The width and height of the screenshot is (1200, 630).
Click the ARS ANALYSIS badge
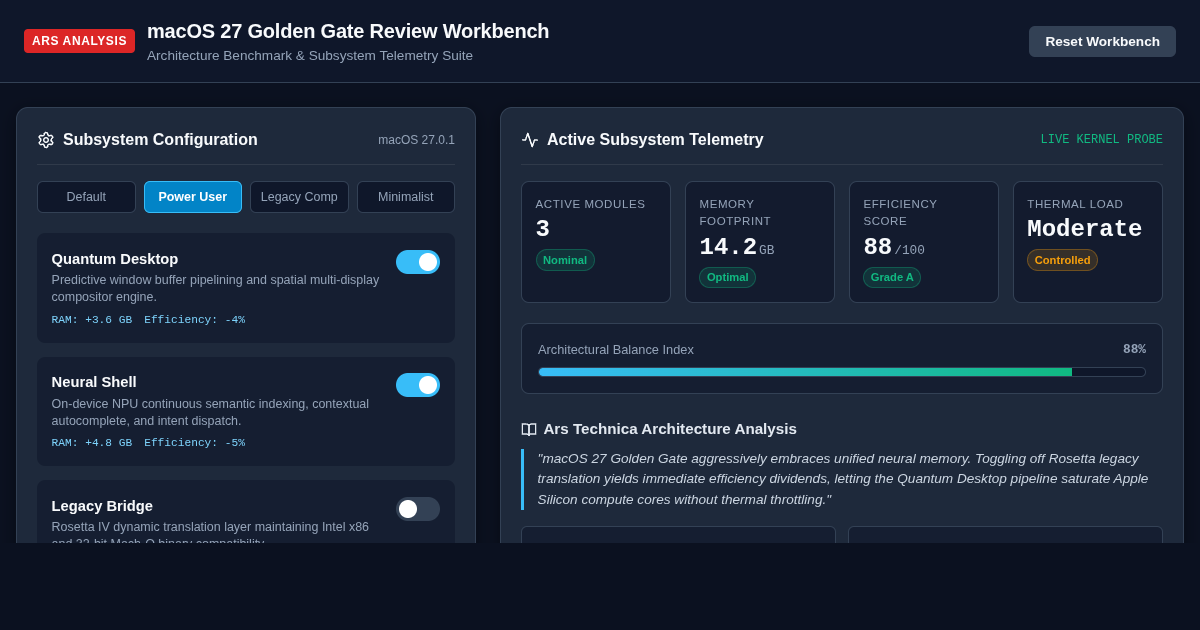[79, 41]
